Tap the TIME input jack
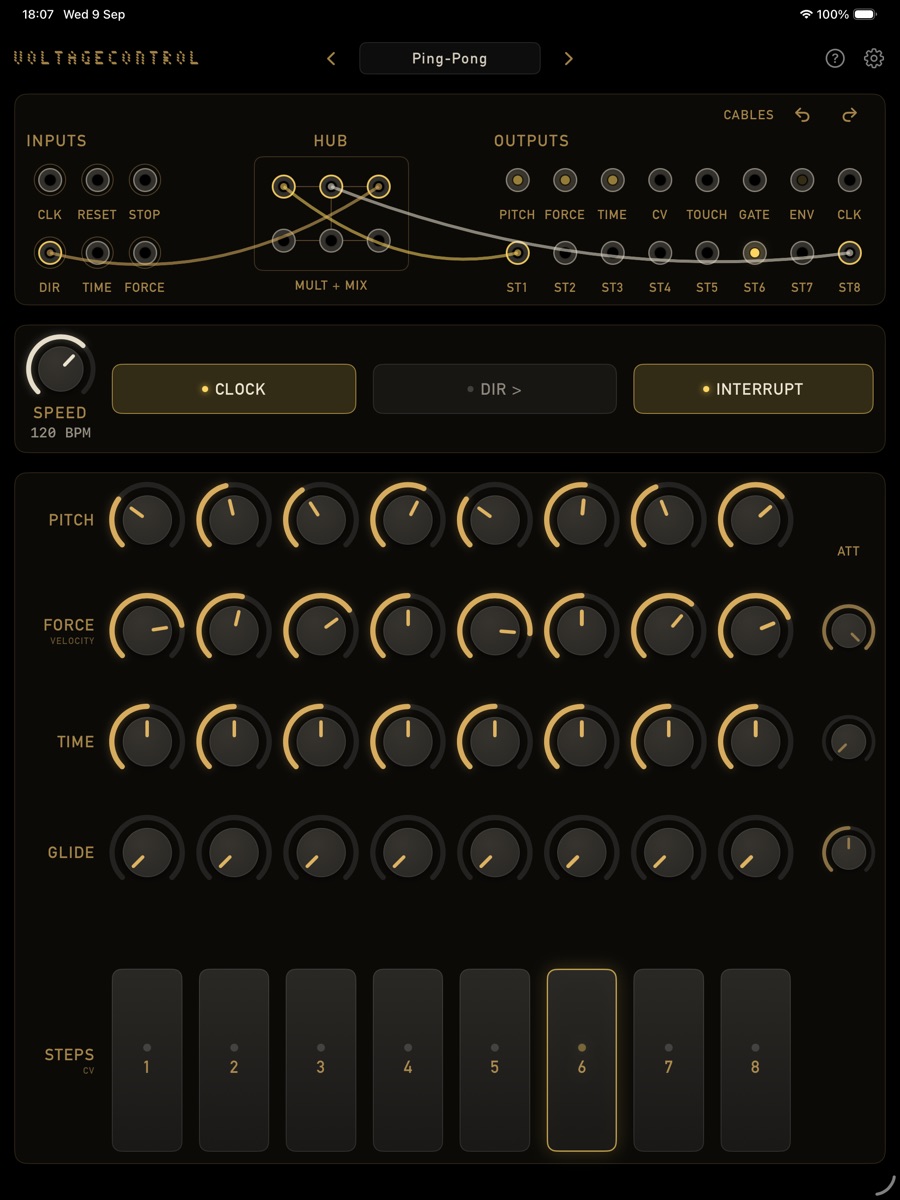 click(97, 253)
